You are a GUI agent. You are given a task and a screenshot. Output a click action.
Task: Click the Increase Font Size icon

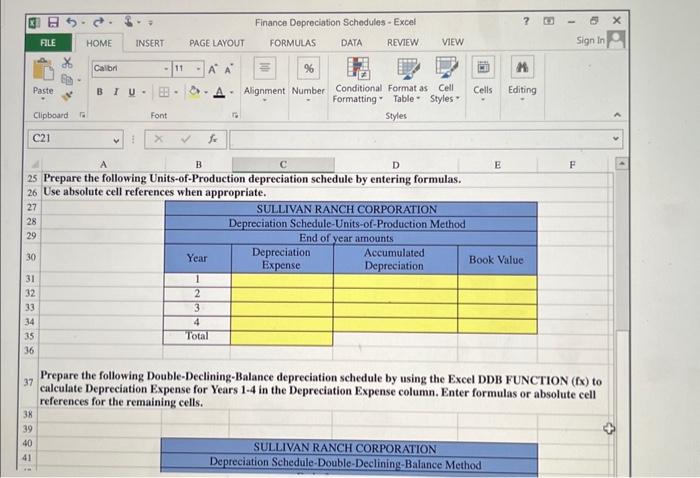212,69
